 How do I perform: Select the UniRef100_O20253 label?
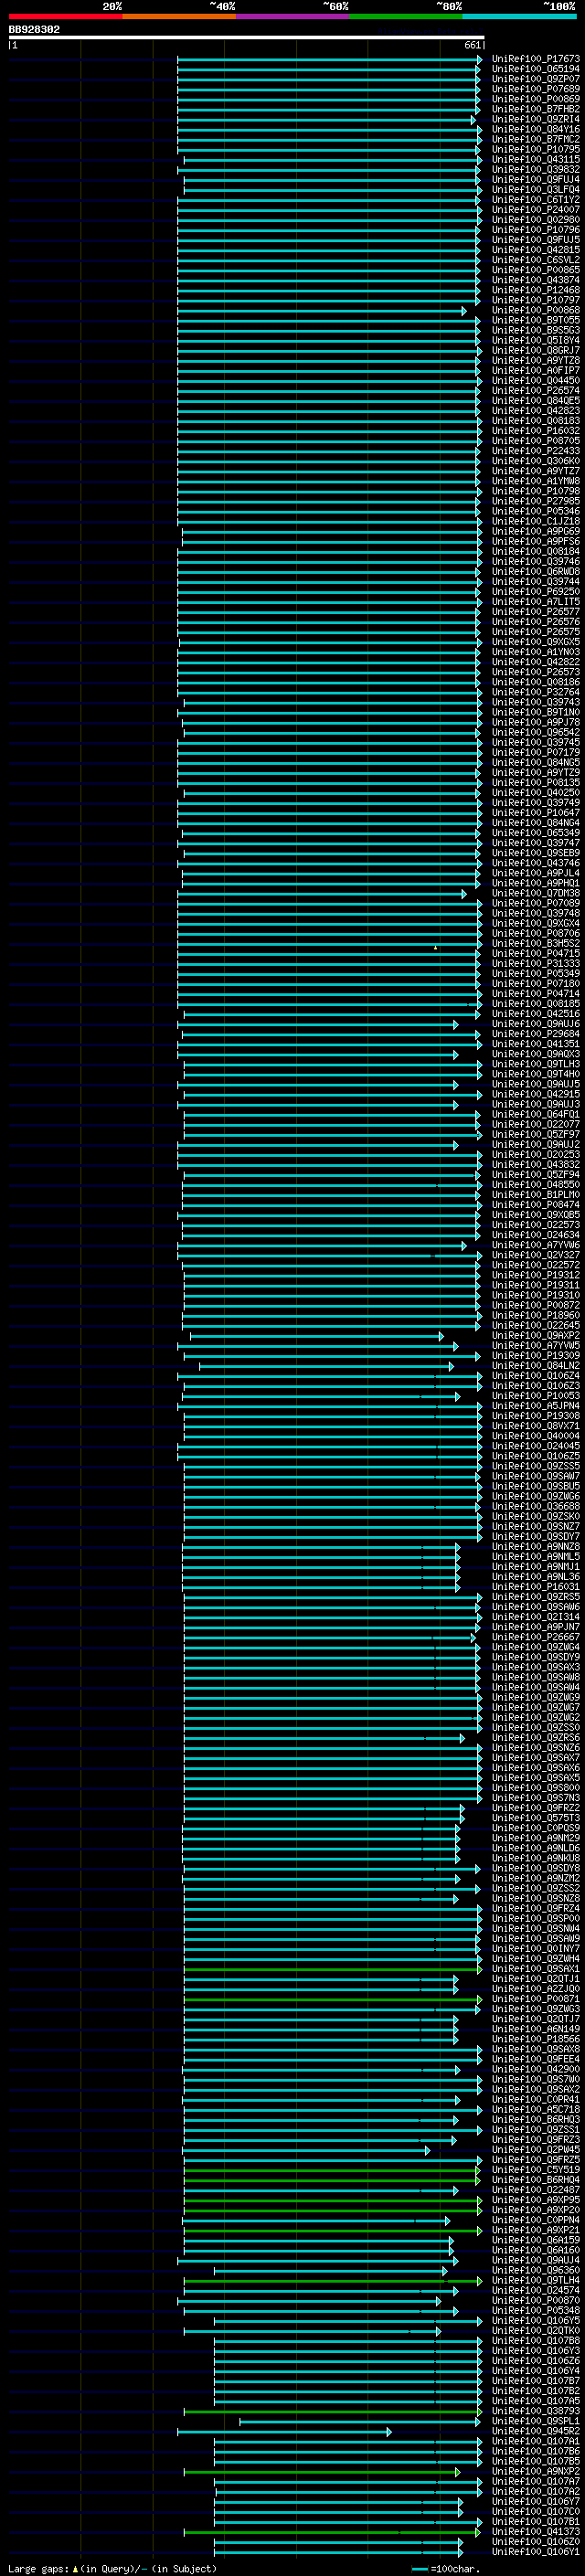tap(536, 1154)
